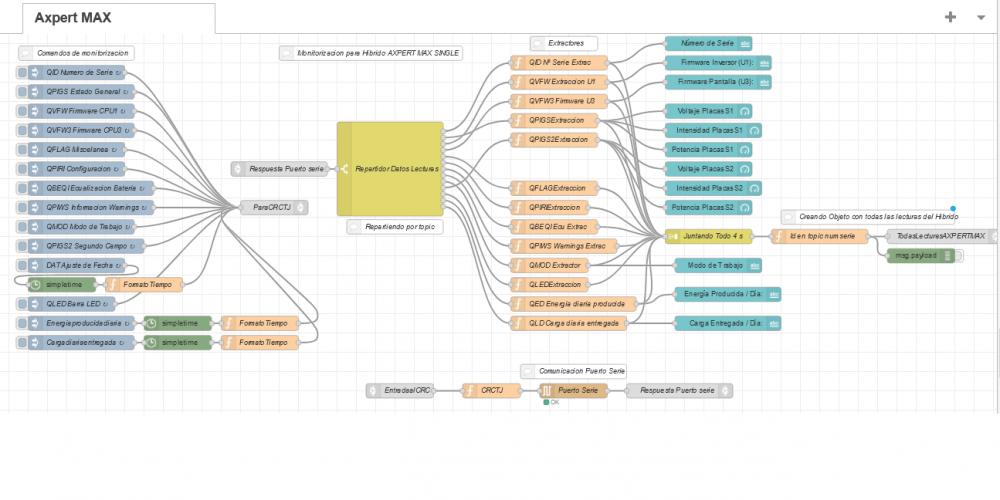Select the ParaCRCTJ link out node
Image resolution: width=1000 pixels, height=500 pixels.
coord(274,207)
